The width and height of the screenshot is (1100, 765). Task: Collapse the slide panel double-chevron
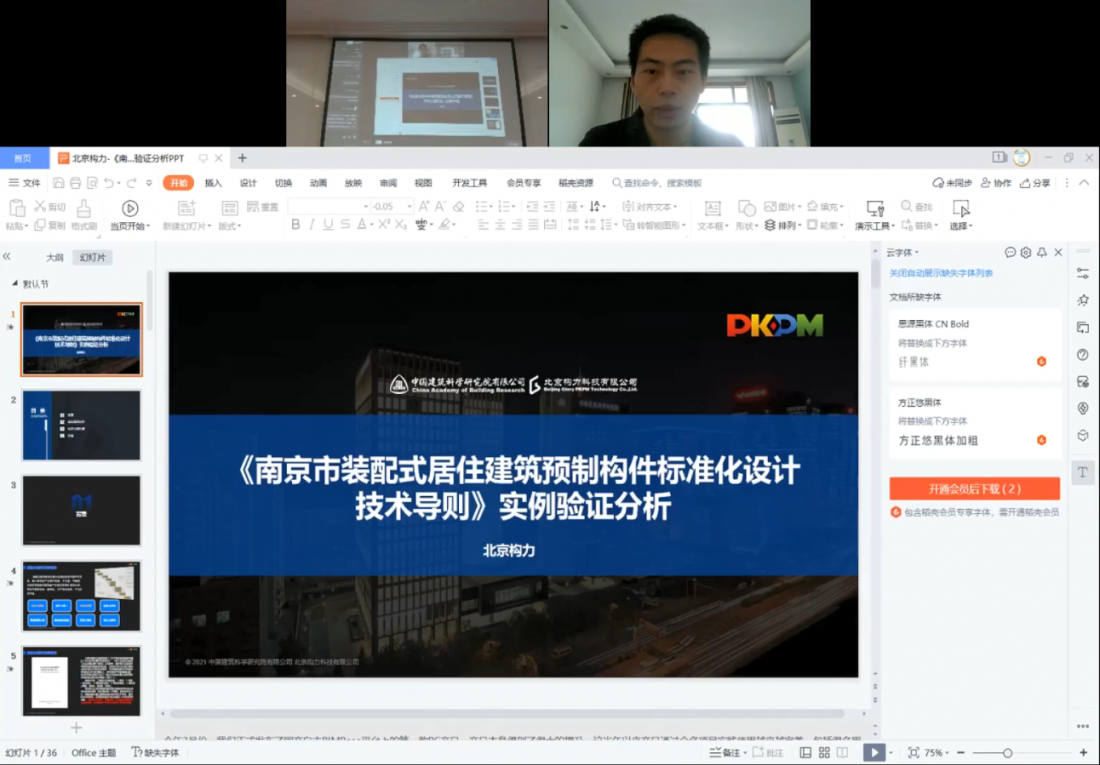7,257
